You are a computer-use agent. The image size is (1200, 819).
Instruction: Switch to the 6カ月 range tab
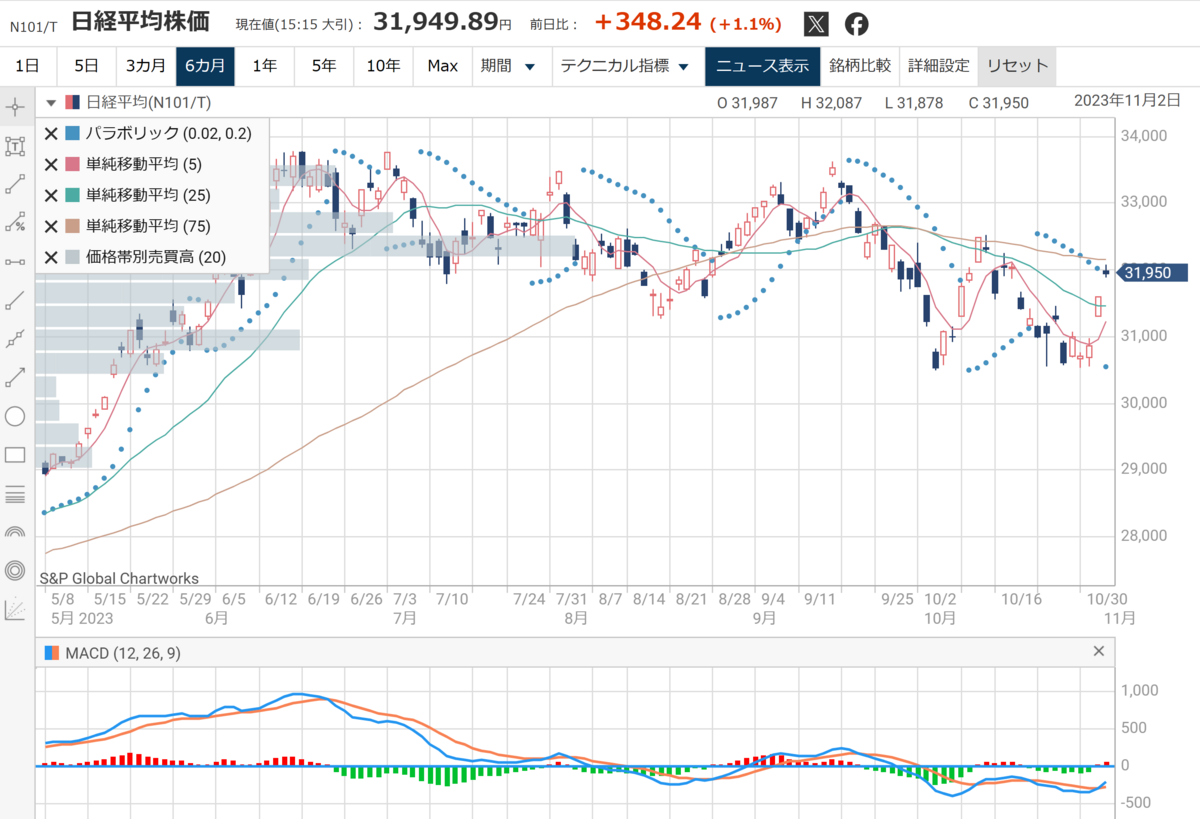tap(205, 66)
